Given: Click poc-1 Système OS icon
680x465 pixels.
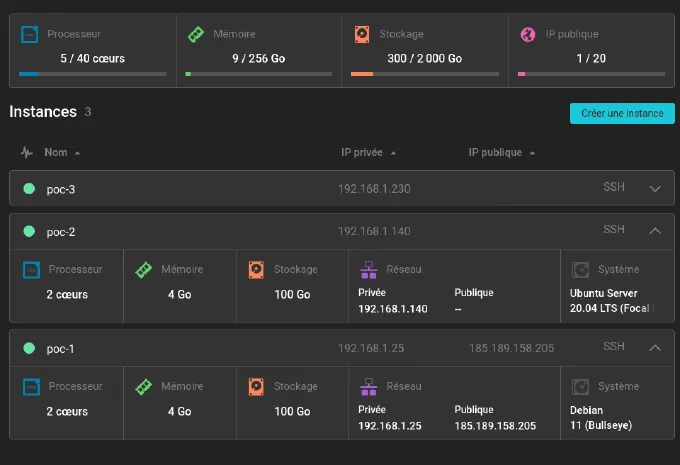Looking at the screenshot, I should (580, 387).
